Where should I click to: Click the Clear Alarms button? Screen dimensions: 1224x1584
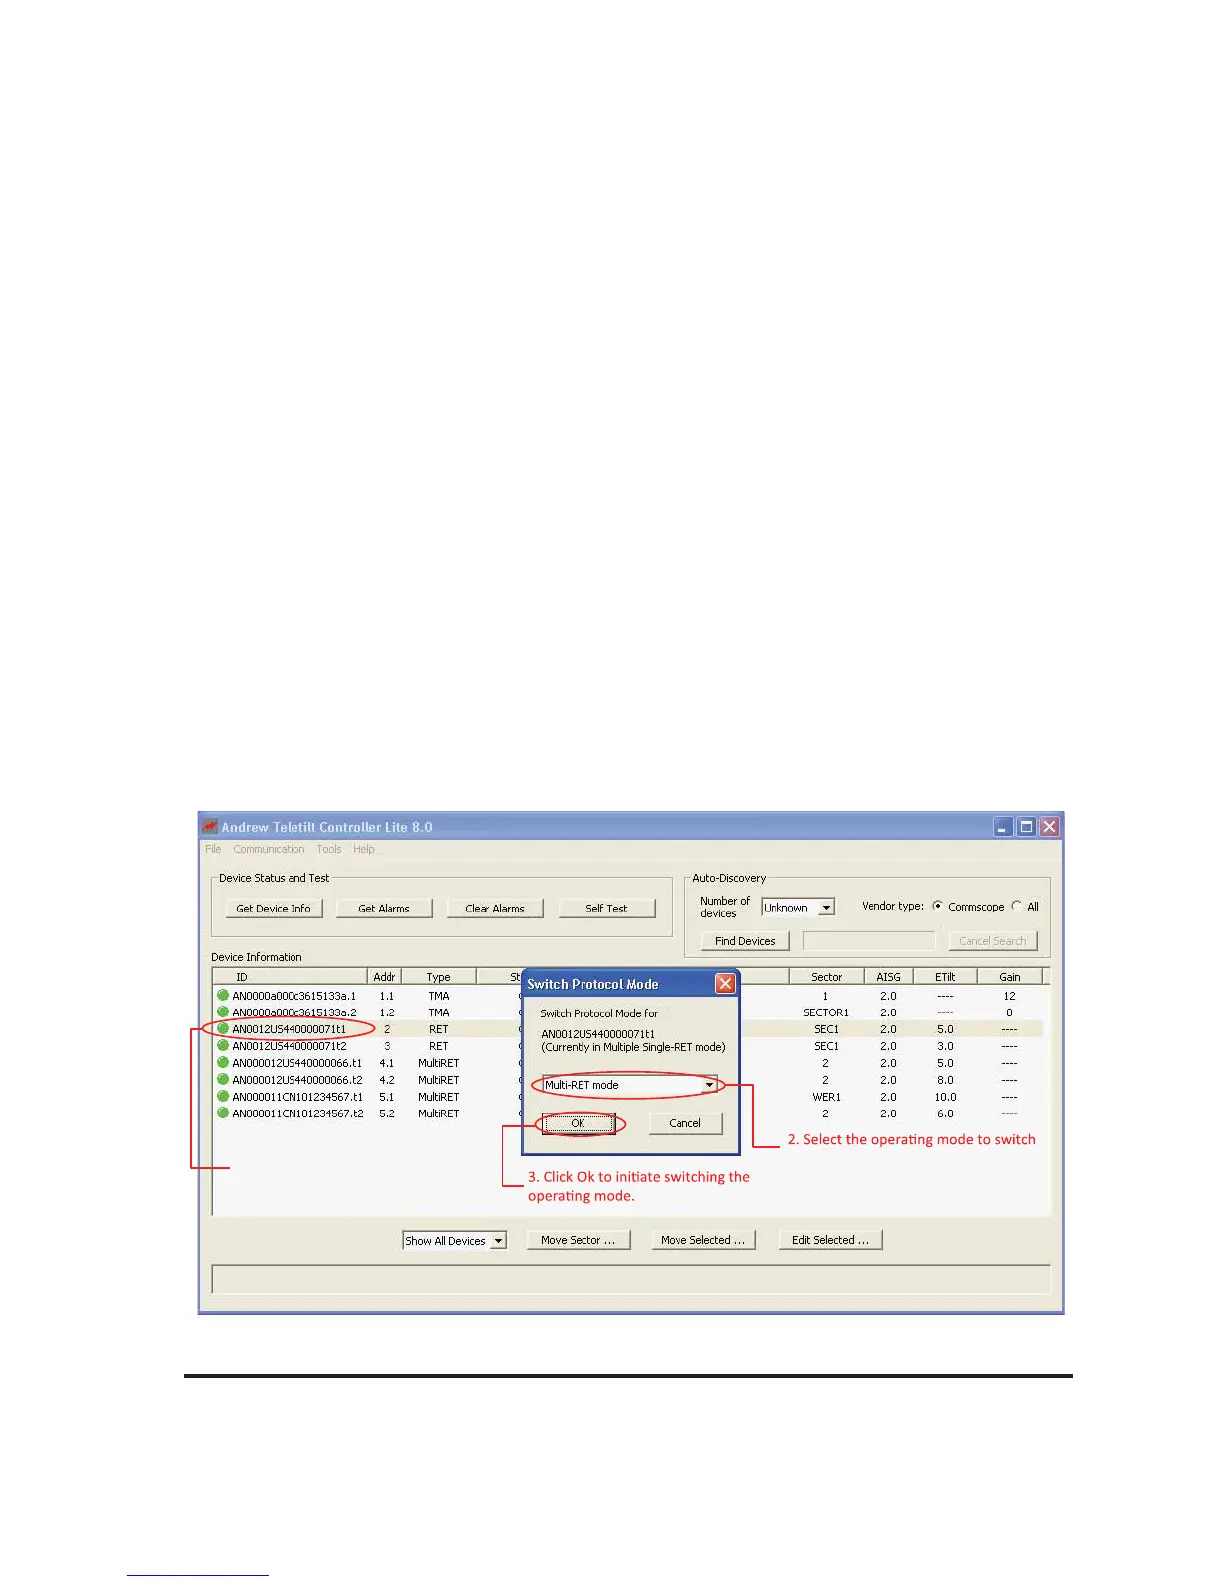[495, 908]
